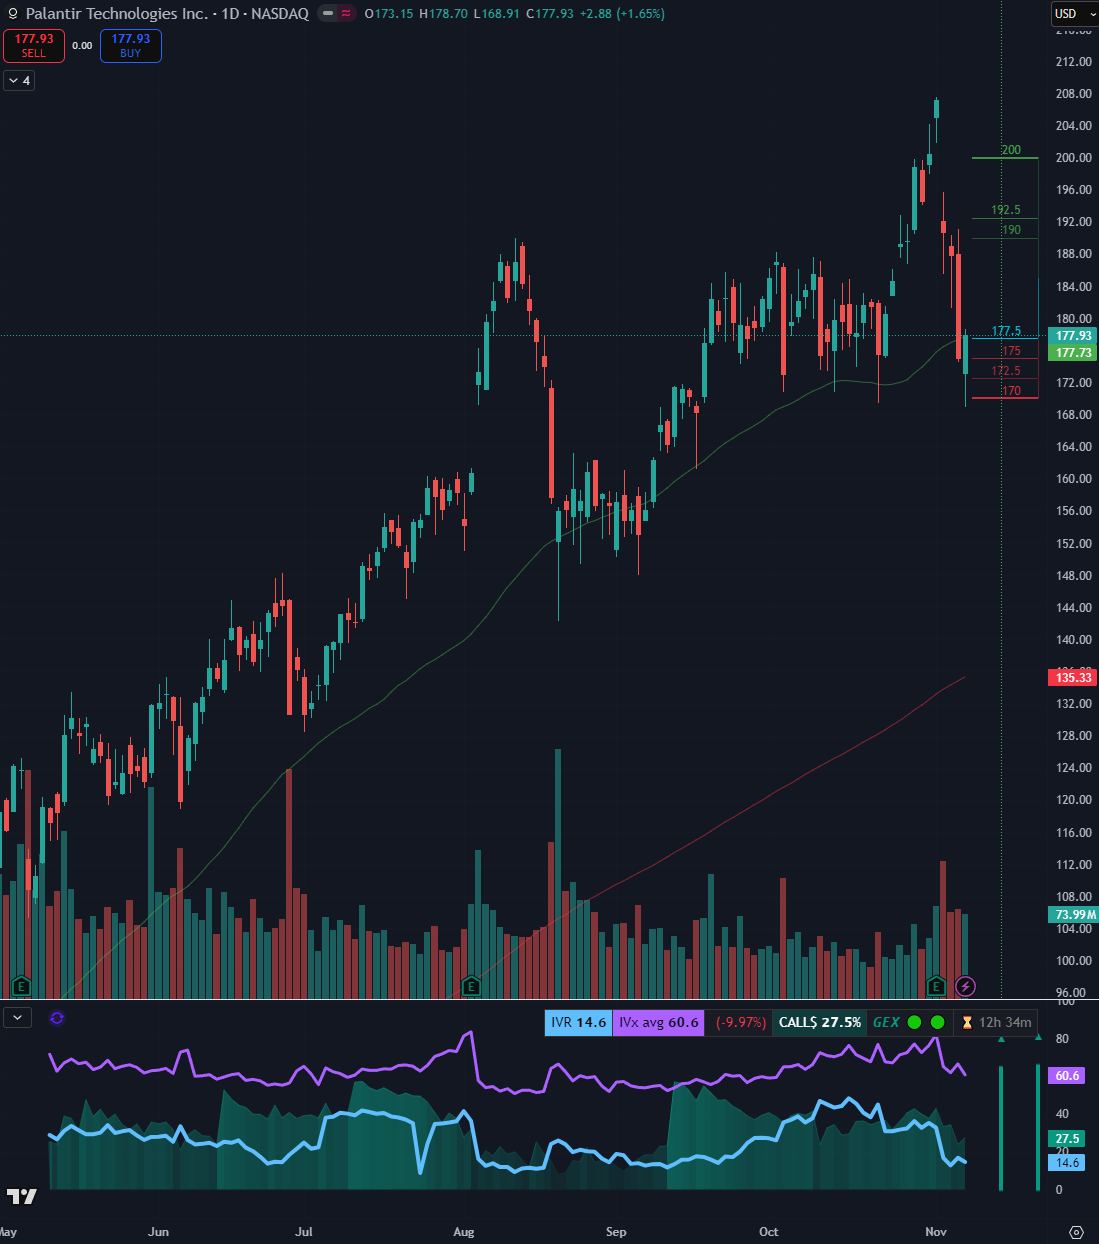The width and height of the screenshot is (1099, 1244).
Task: Click the blue 177.5 strike level label
Action: coord(1006,331)
